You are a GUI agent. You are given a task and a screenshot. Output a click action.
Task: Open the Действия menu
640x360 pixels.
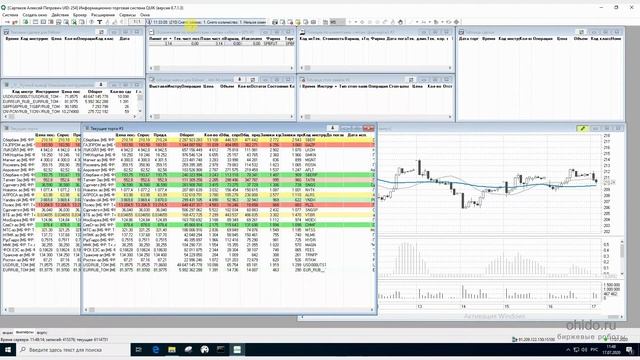[60, 15]
